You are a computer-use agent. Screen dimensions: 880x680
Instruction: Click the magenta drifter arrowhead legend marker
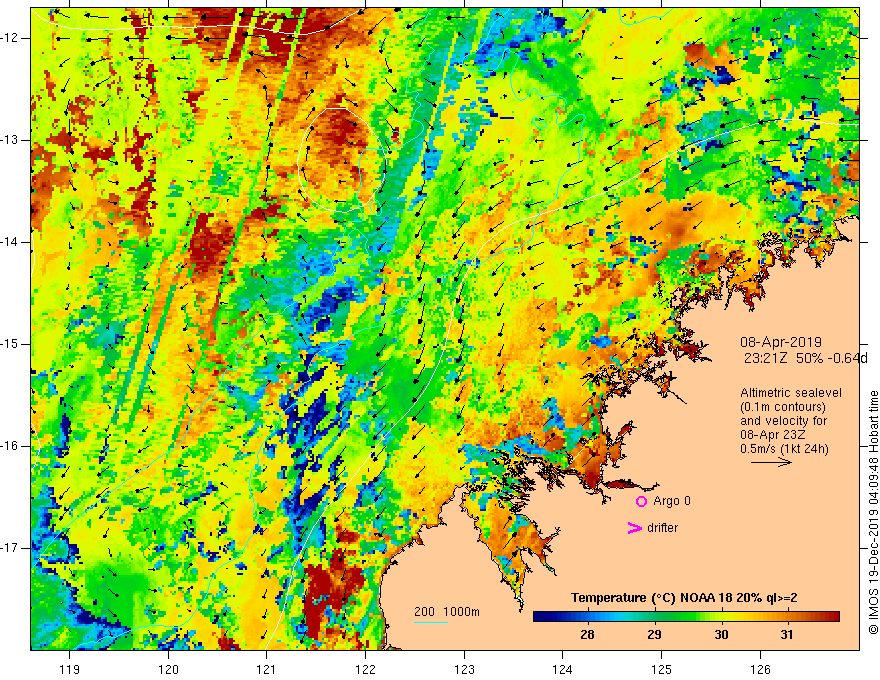pos(634,528)
